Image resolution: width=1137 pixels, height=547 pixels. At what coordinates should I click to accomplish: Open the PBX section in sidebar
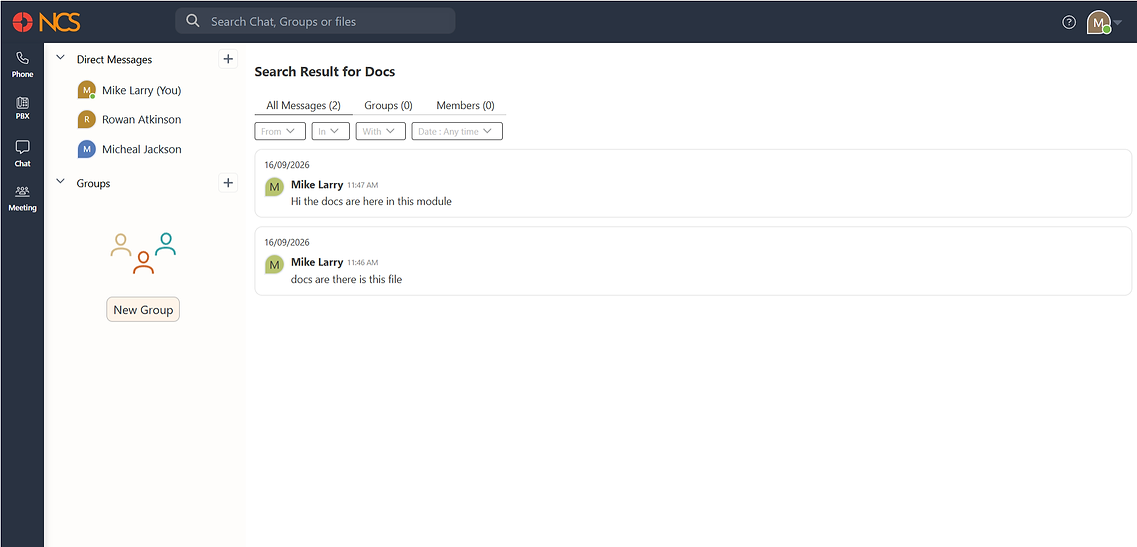coord(22,109)
